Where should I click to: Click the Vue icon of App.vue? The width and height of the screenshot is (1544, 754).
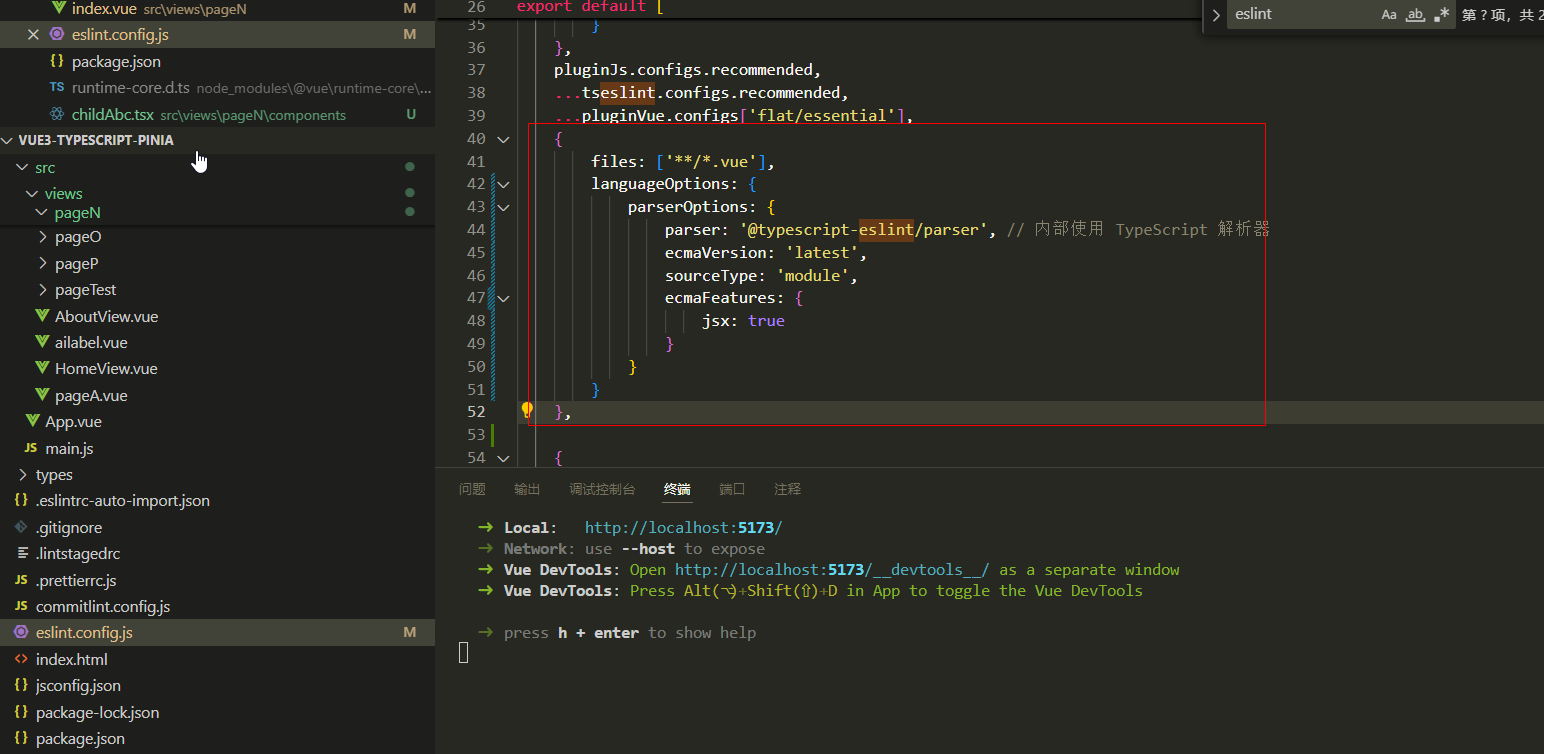tap(32, 421)
